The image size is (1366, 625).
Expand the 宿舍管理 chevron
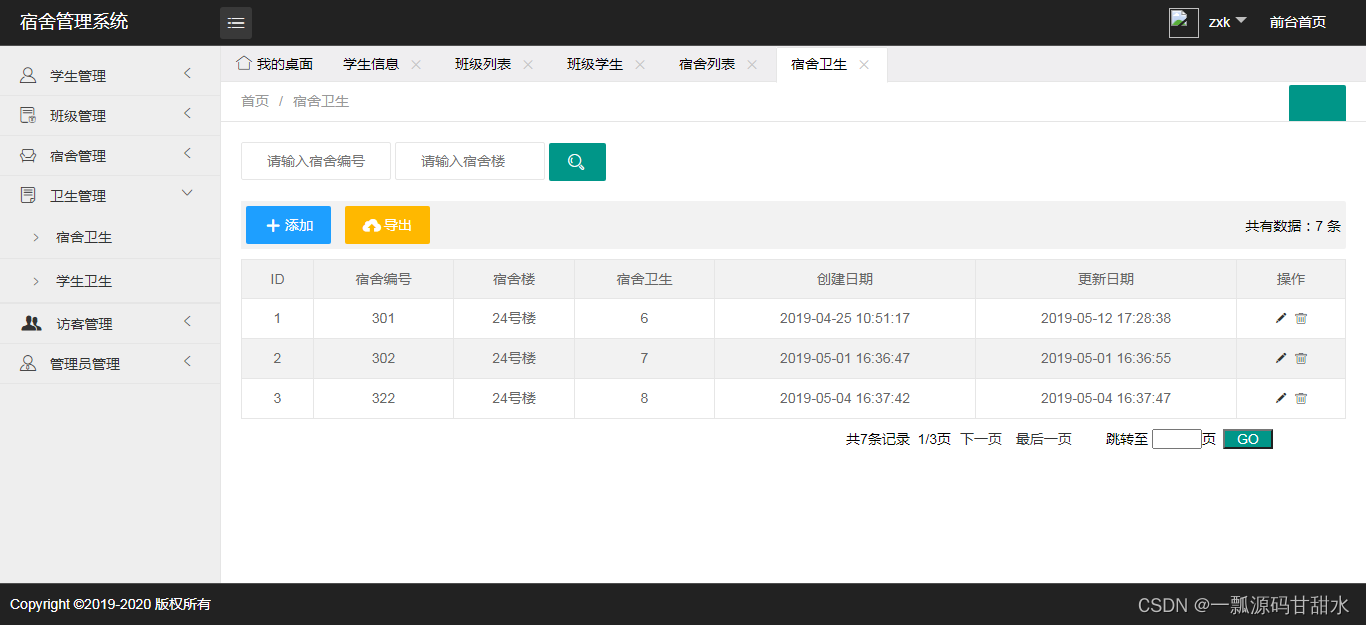pos(187,153)
